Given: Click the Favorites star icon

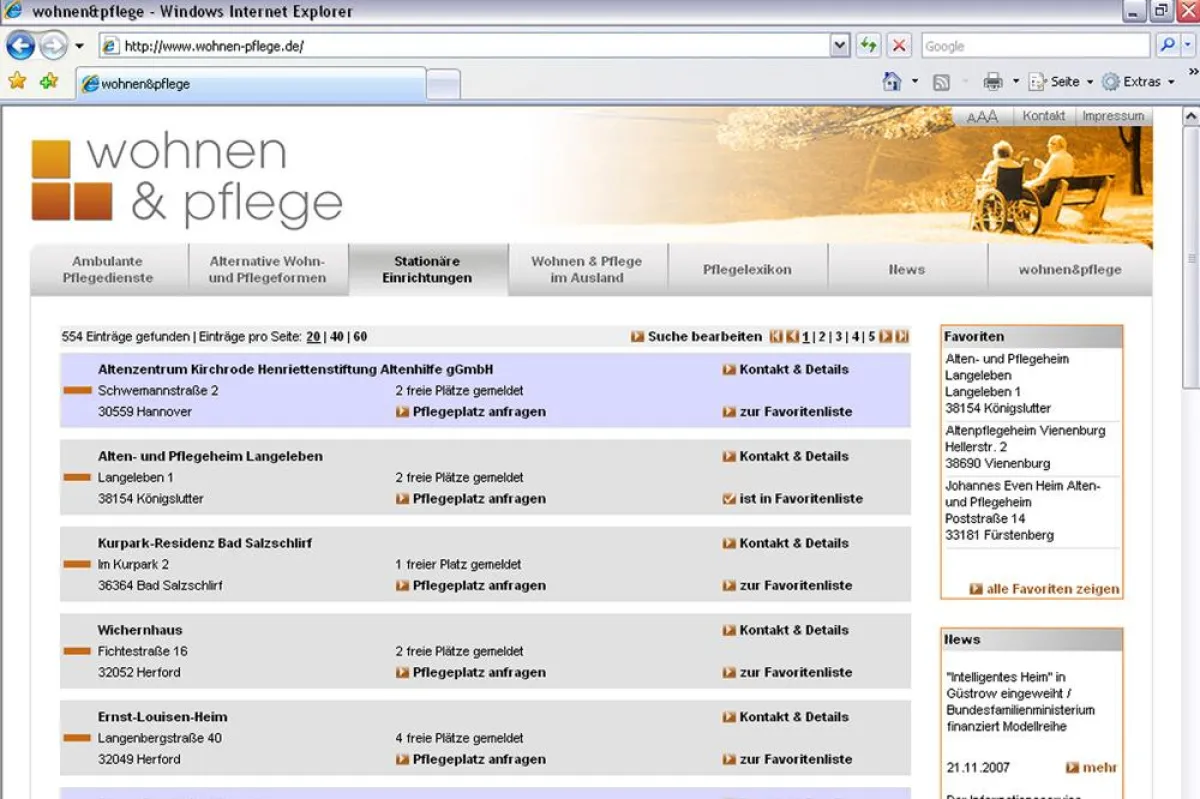Looking at the screenshot, I should tap(17, 82).
